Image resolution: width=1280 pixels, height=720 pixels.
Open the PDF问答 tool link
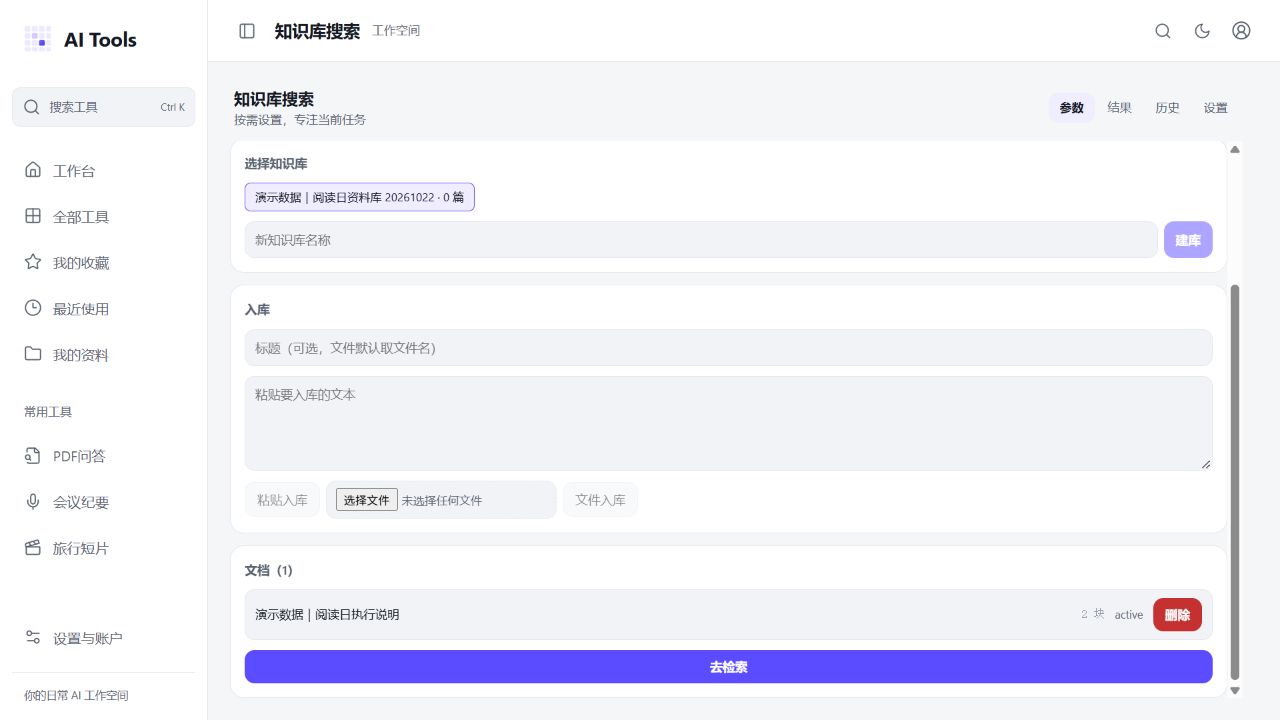click(104, 457)
